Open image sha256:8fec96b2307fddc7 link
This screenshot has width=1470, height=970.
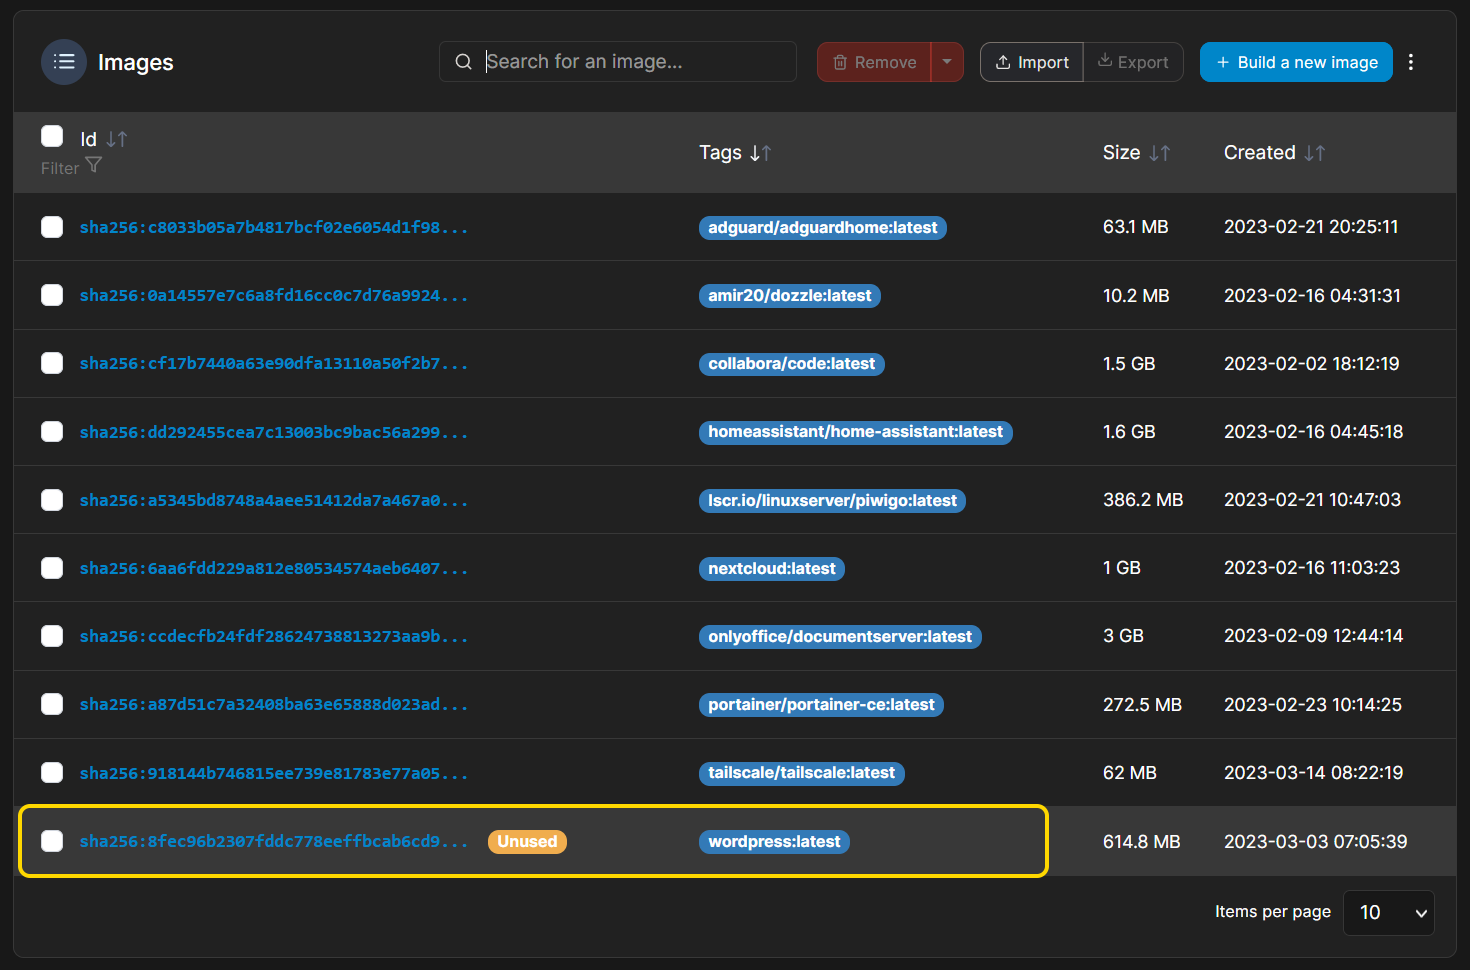[x=274, y=841]
